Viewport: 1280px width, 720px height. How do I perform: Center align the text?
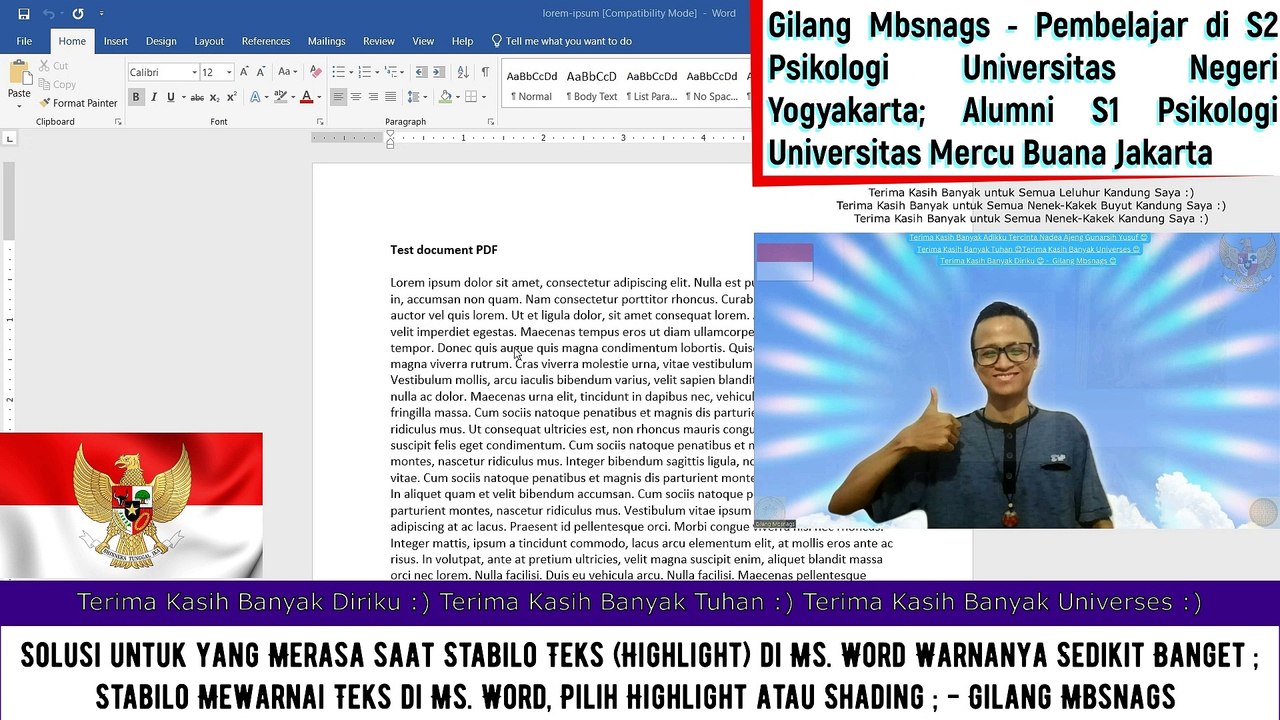coord(355,97)
